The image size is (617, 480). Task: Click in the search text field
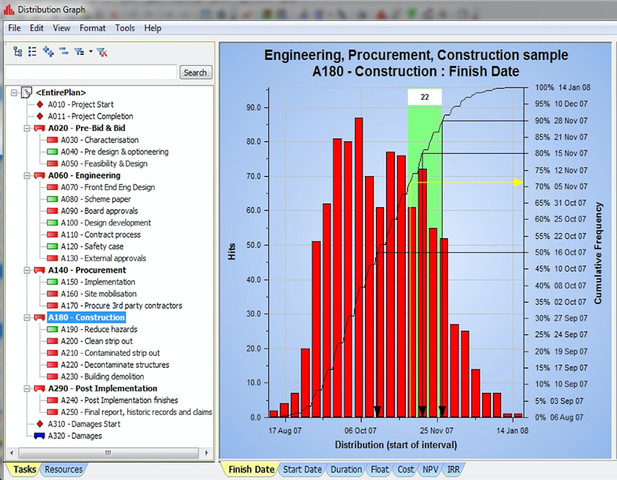pyautogui.click(x=91, y=73)
